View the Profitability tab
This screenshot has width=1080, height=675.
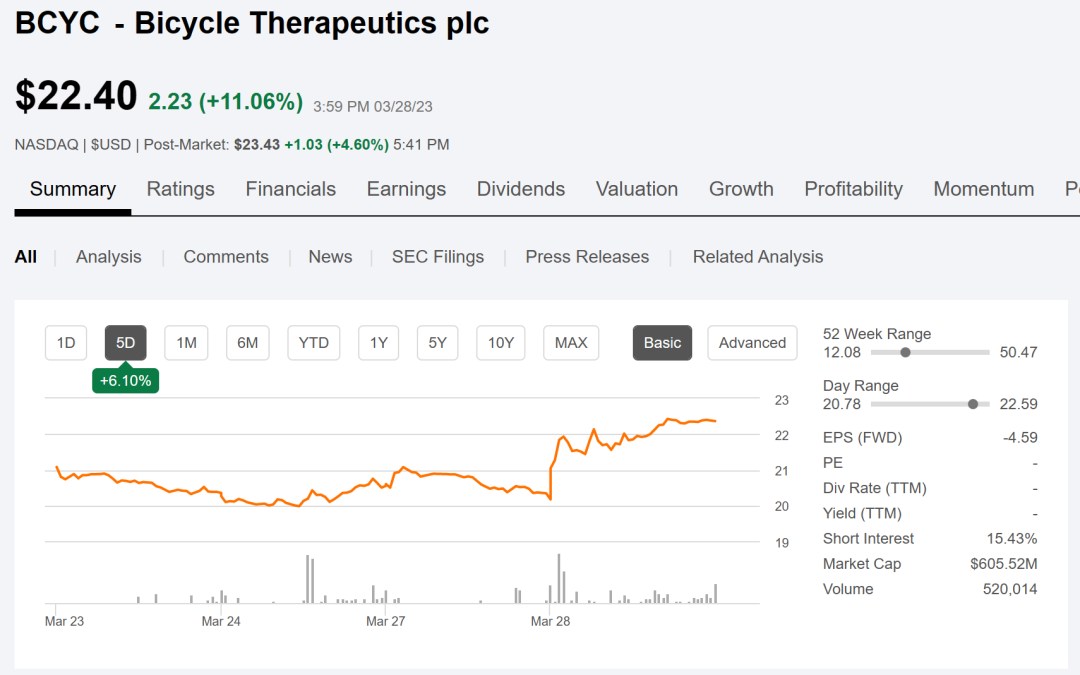coord(853,189)
